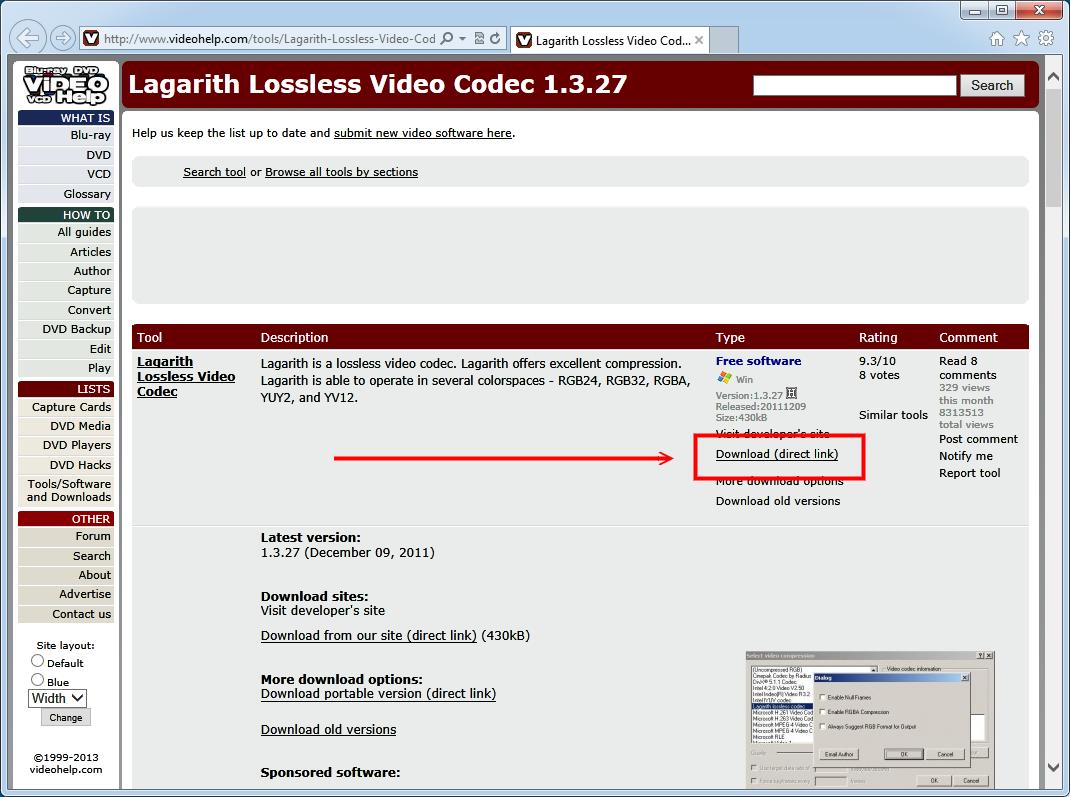Image resolution: width=1070 pixels, height=797 pixels.
Task: Click the VideoHelp logo
Action: click(66, 85)
